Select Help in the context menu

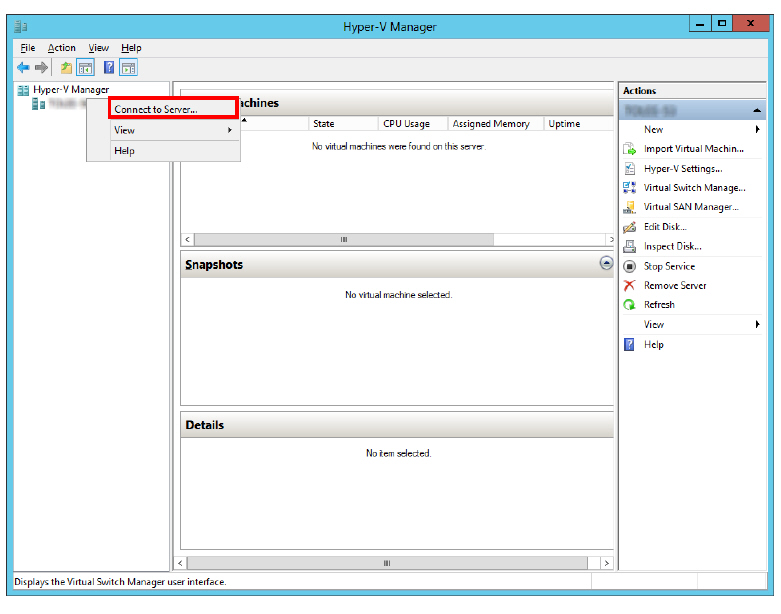pos(173,150)
